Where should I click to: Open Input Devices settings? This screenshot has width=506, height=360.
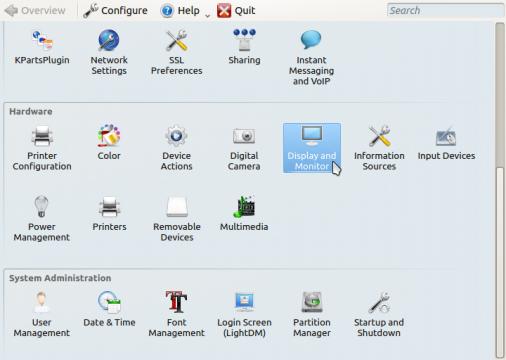446,143
